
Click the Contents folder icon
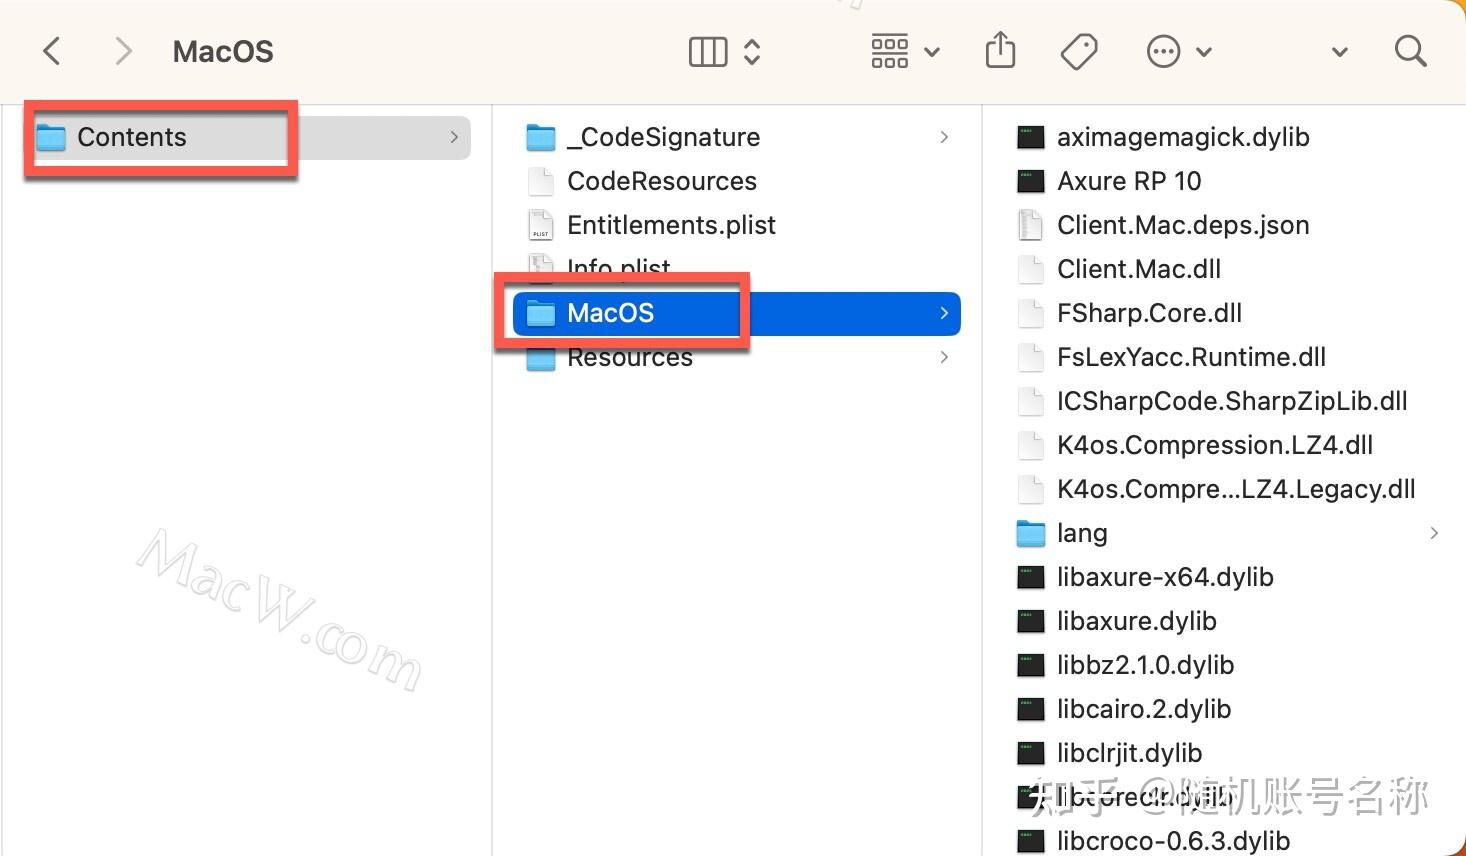coord(51,137)
